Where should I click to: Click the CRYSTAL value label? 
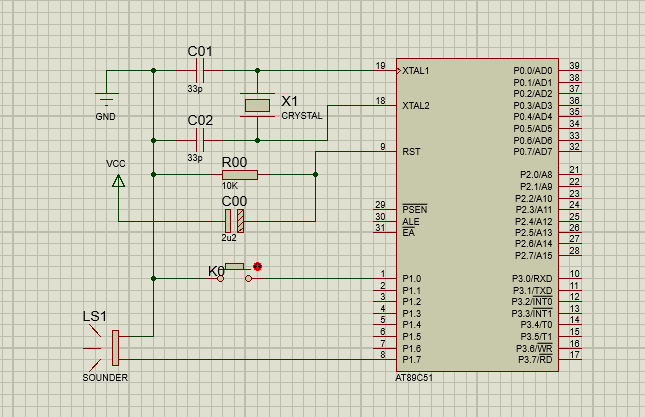(x=302, y=116)
